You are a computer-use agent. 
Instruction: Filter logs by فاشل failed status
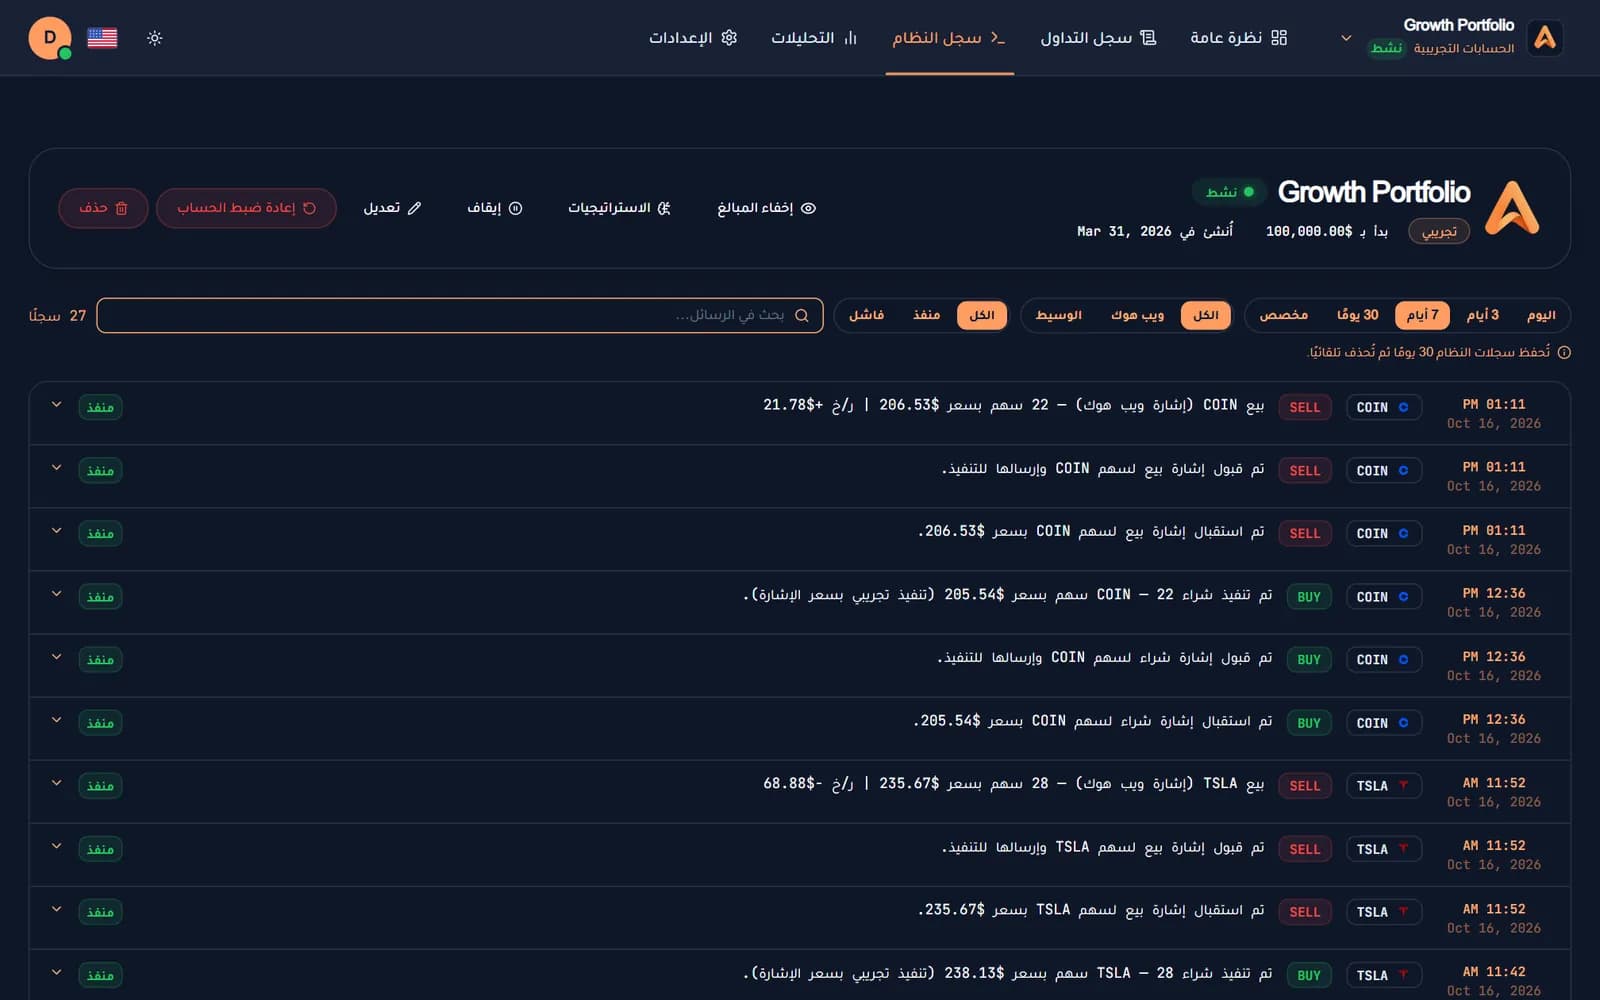click(866, 315)
